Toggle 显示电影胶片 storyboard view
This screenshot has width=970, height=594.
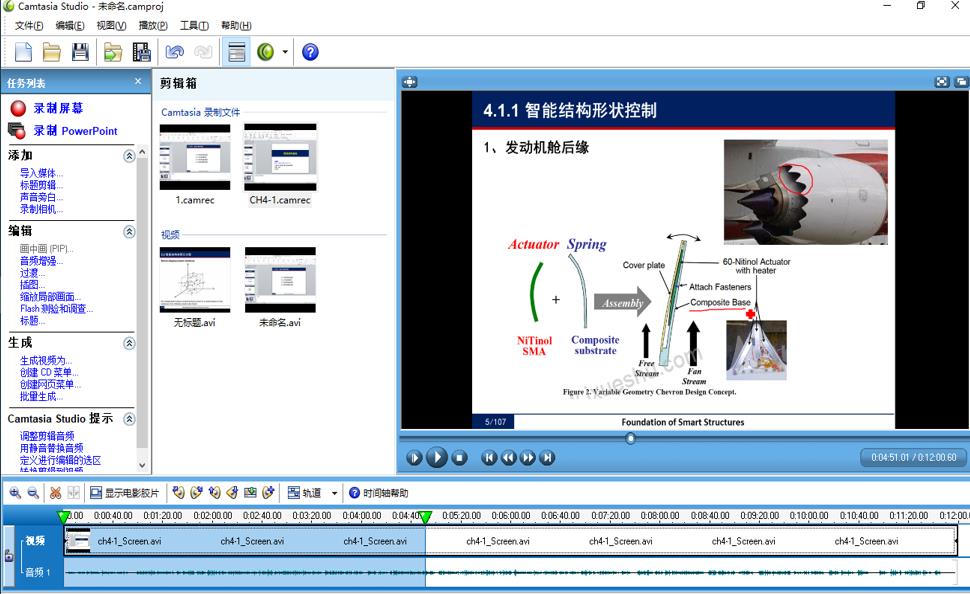pyautogui.click(x=124, y=493)
